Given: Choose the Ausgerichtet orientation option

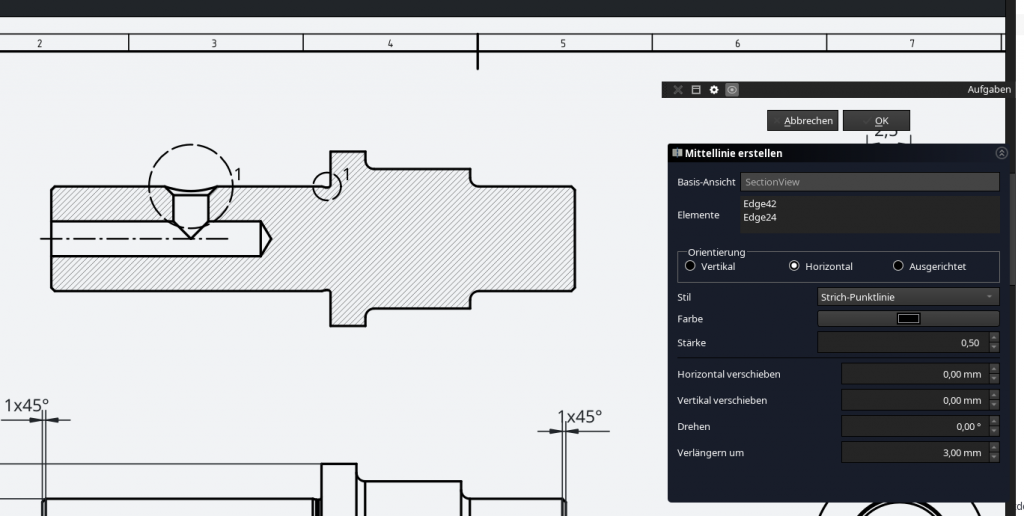Looking at the screenshot, I should click(x=898, y=266).
